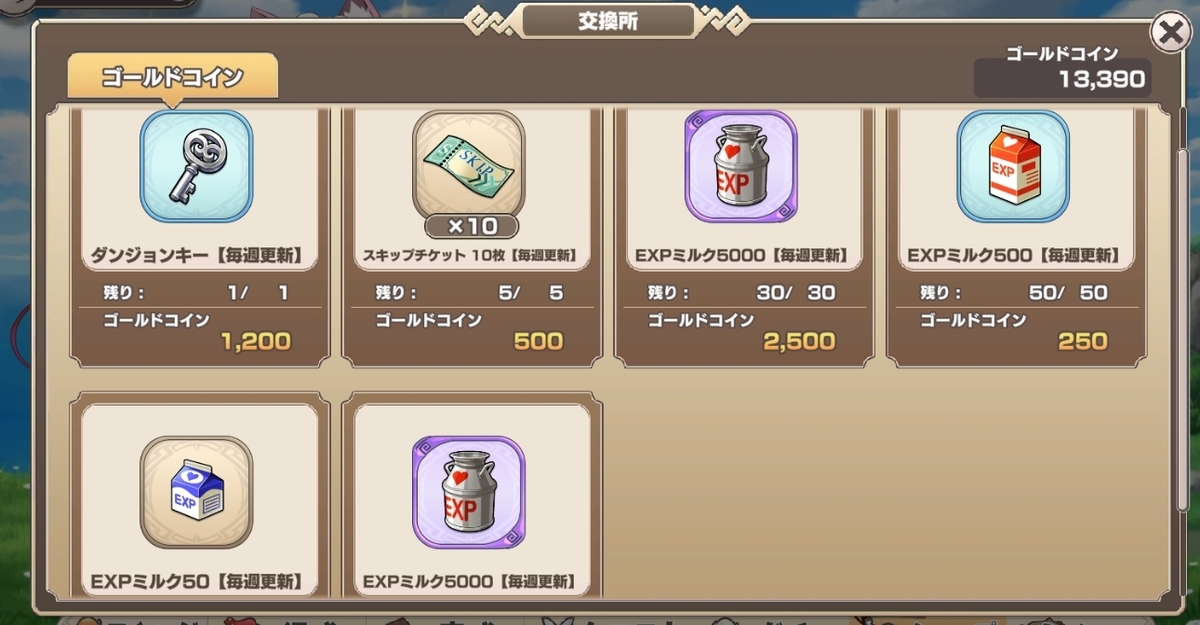Buy Skip Tickets for 500 gold coins
Viewport: 1200px width, 625px height.
pos(469,332)
